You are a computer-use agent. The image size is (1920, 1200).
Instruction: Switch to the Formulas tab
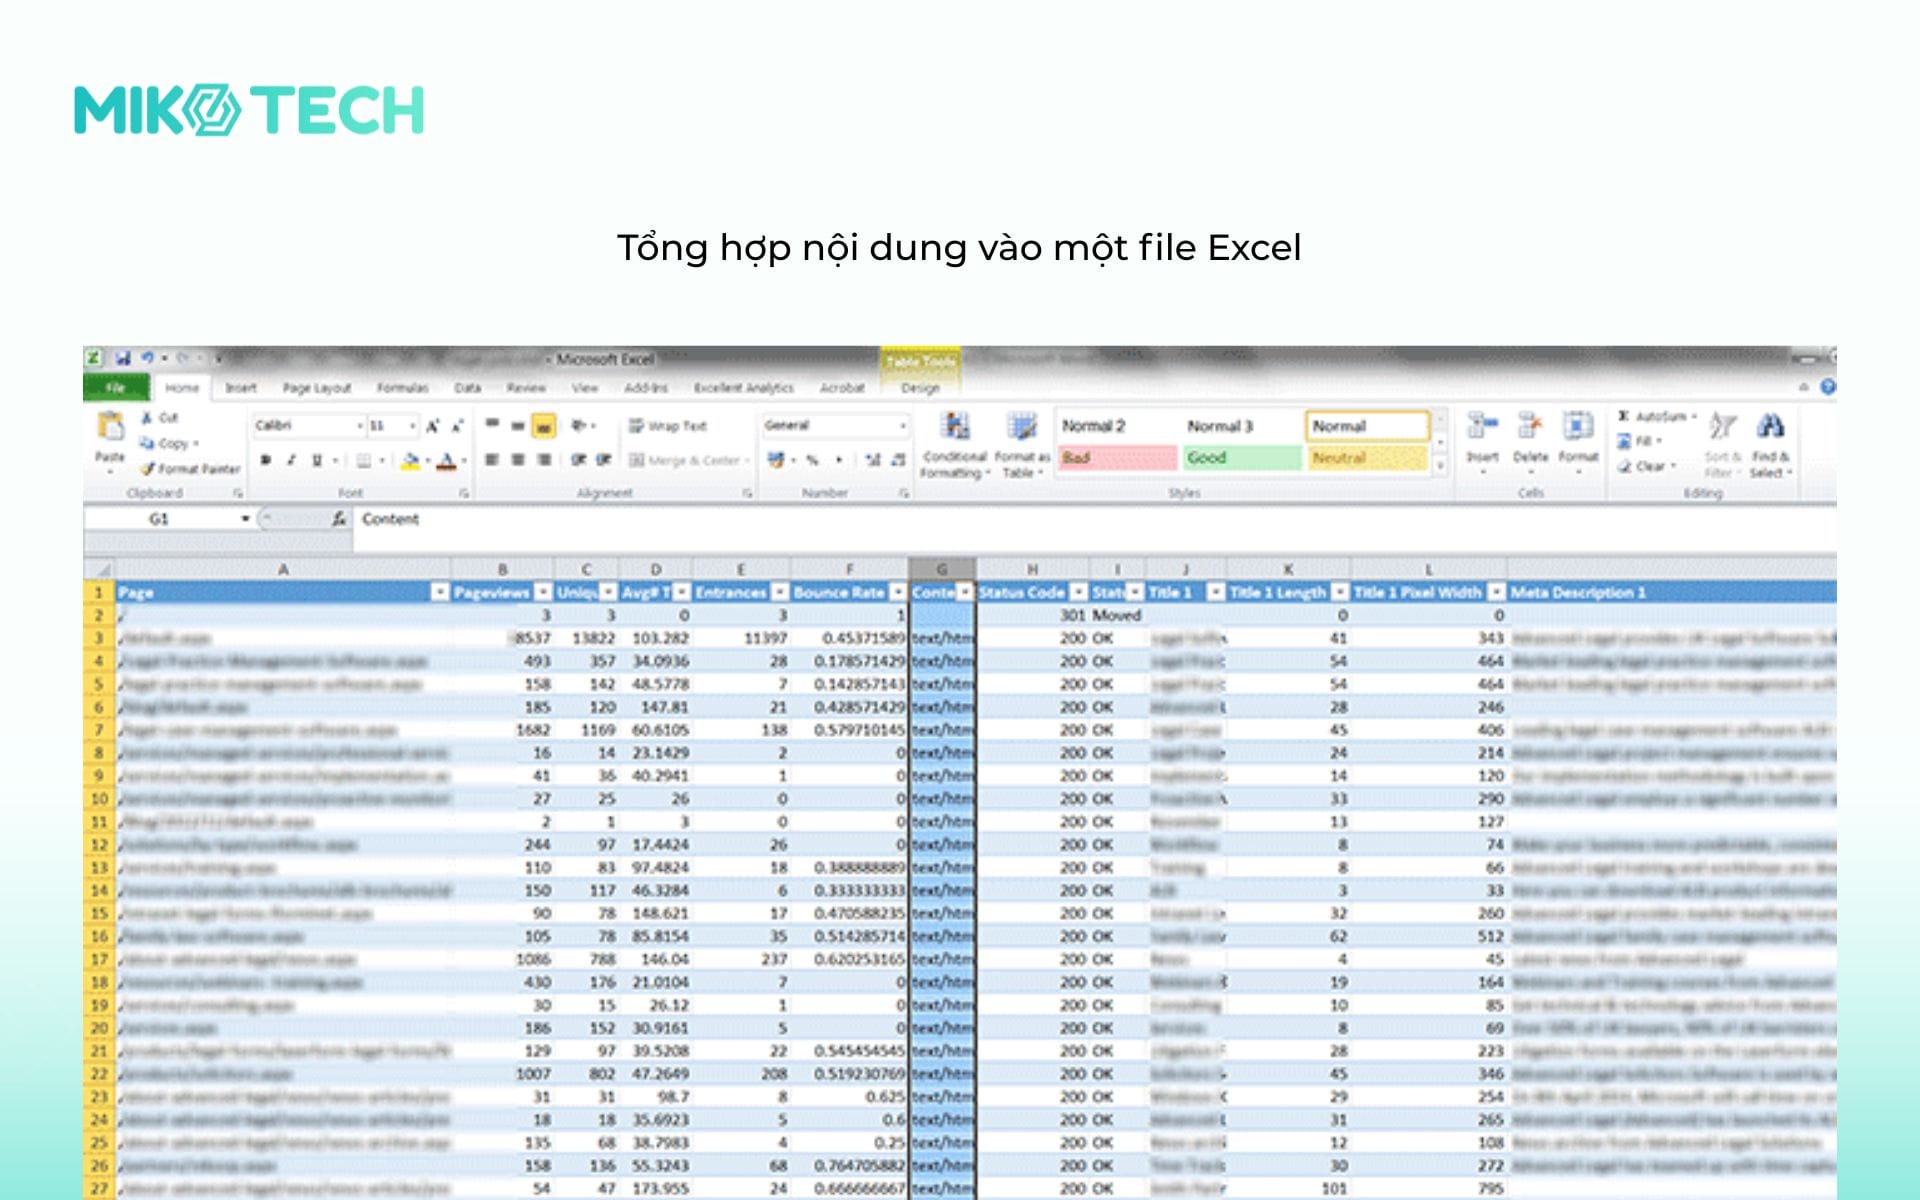(x=402, y=388)
